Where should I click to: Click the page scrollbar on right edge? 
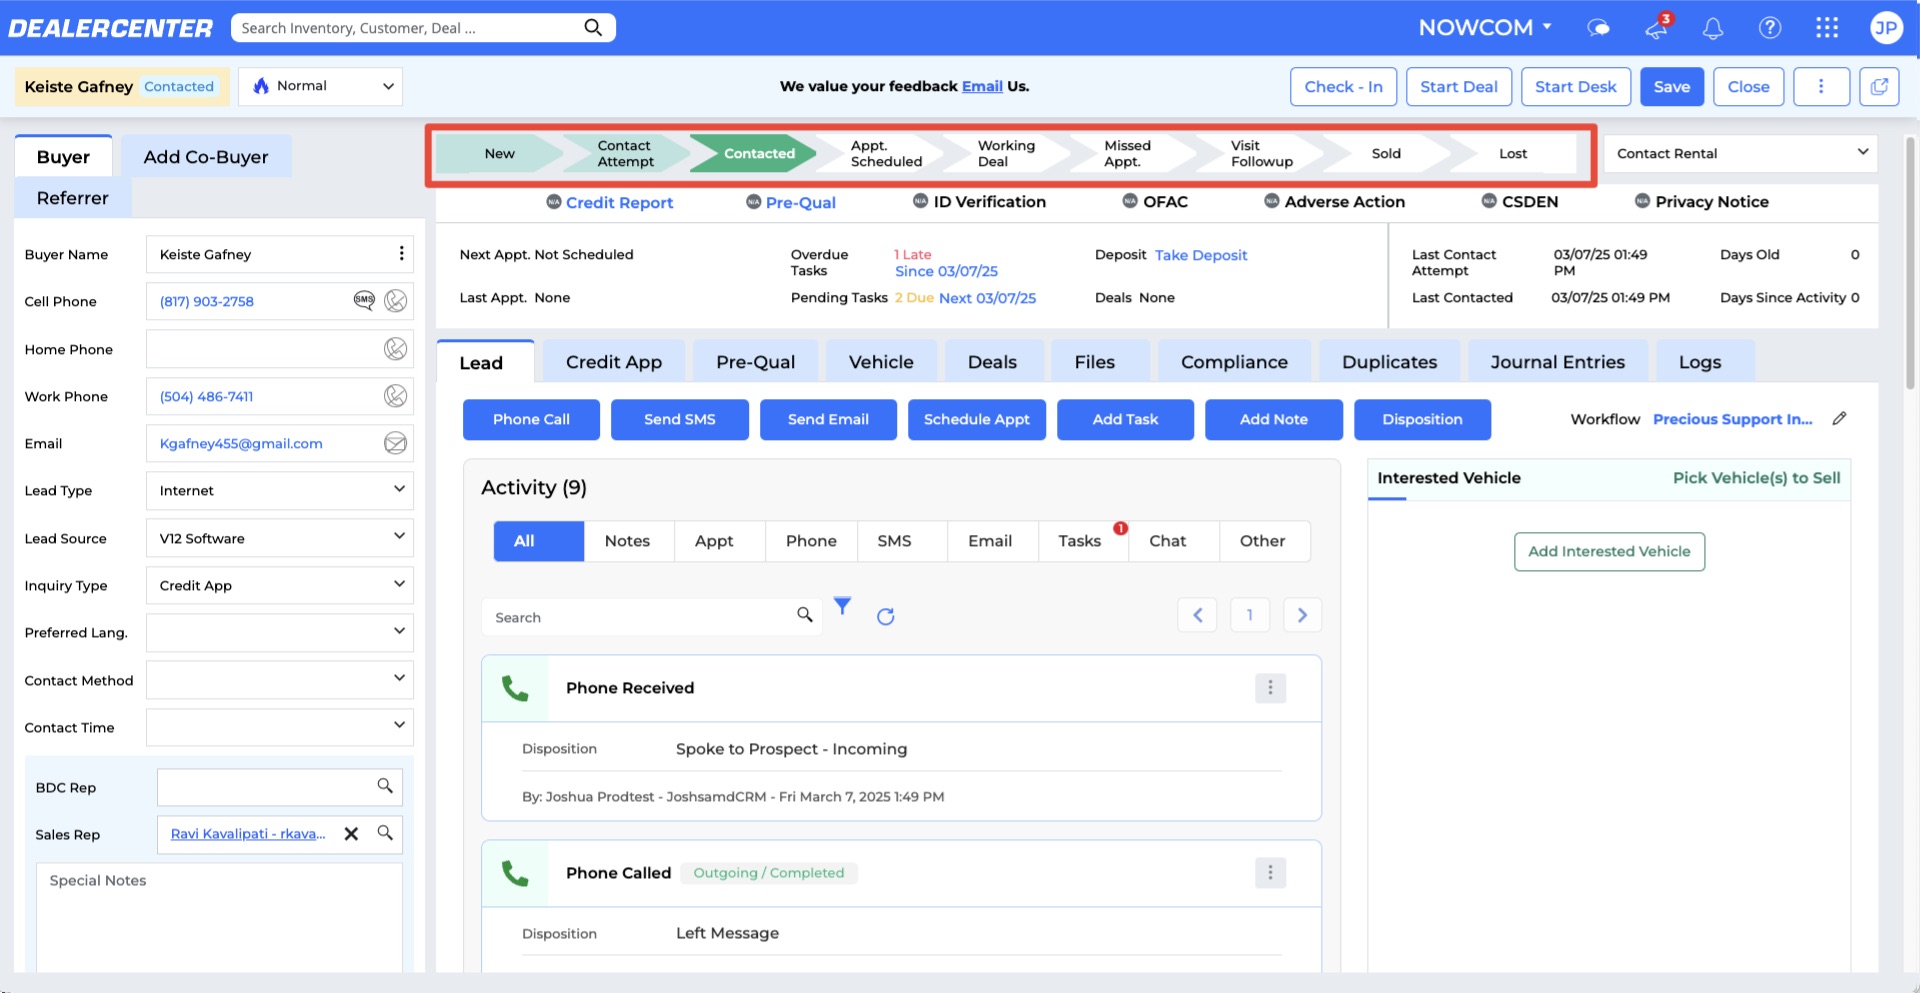[x=1910, y=262]
